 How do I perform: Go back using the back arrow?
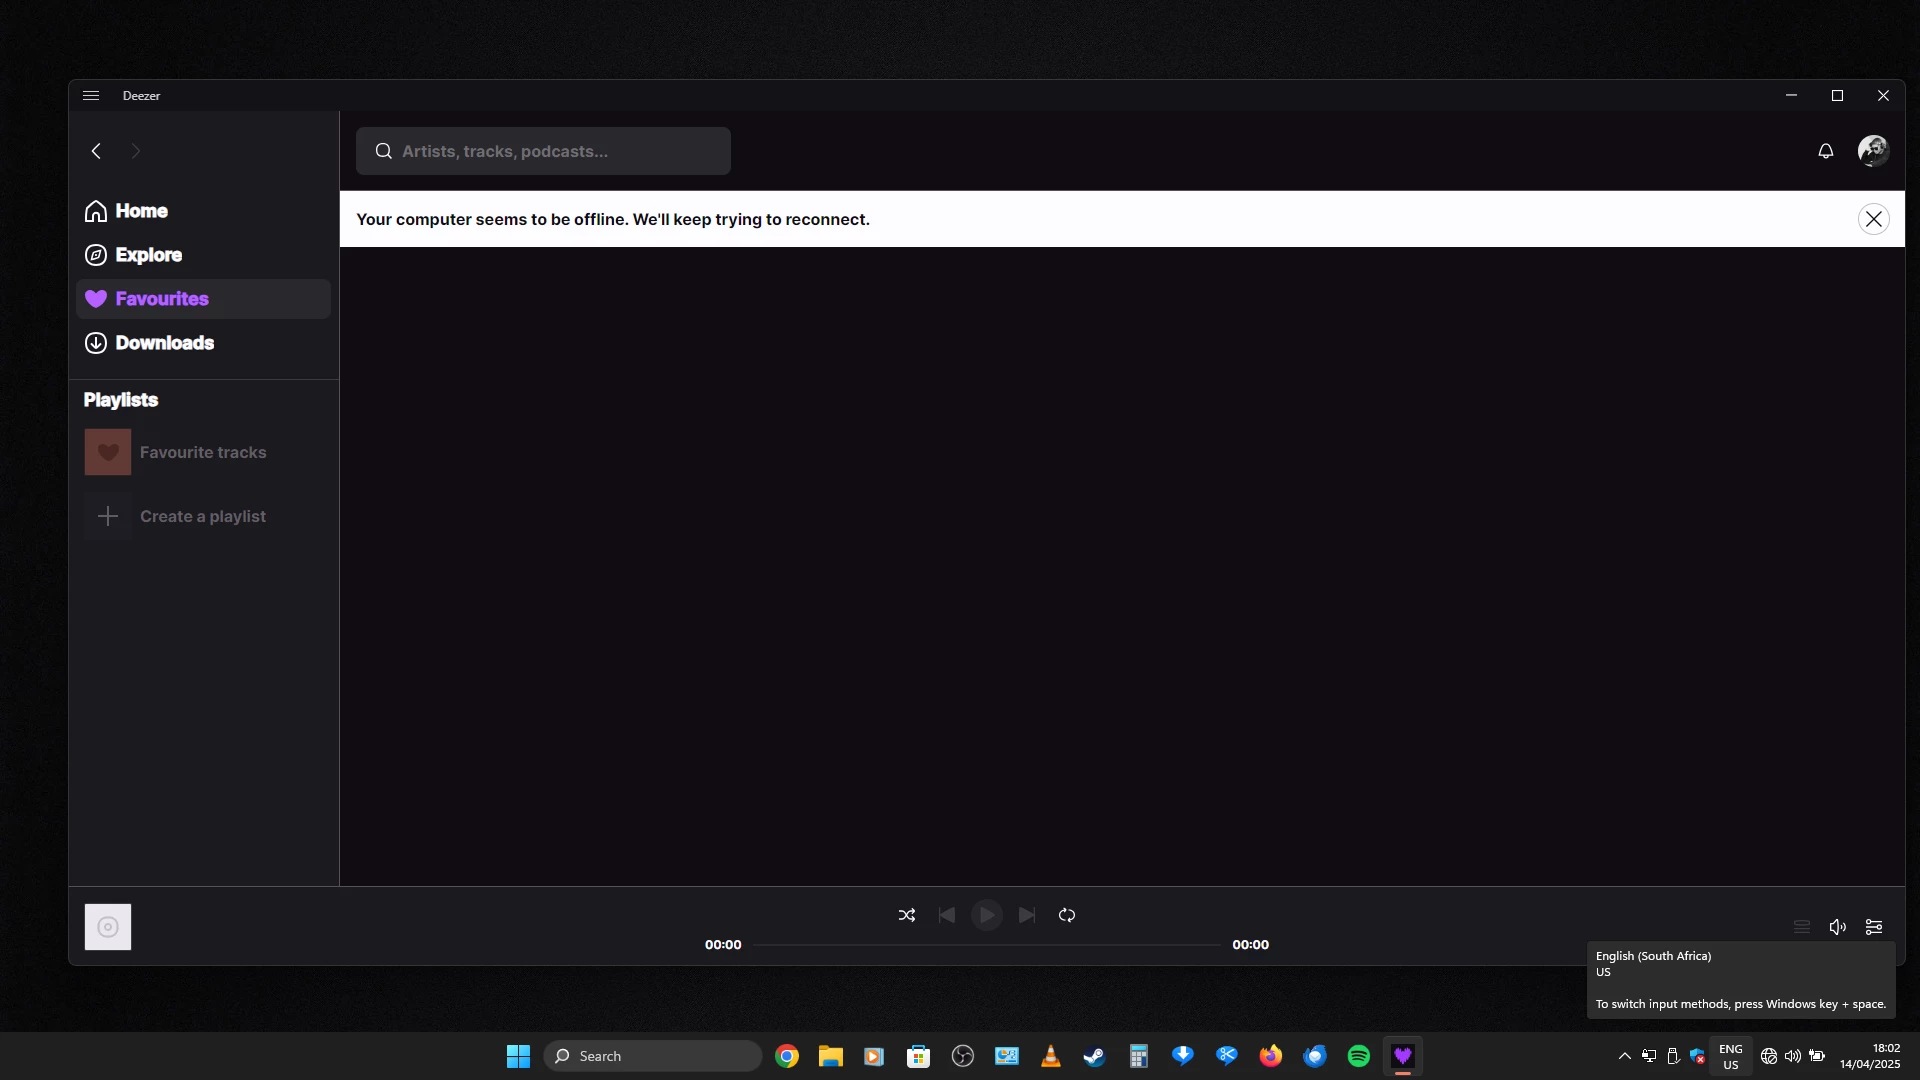click(96, 151)
